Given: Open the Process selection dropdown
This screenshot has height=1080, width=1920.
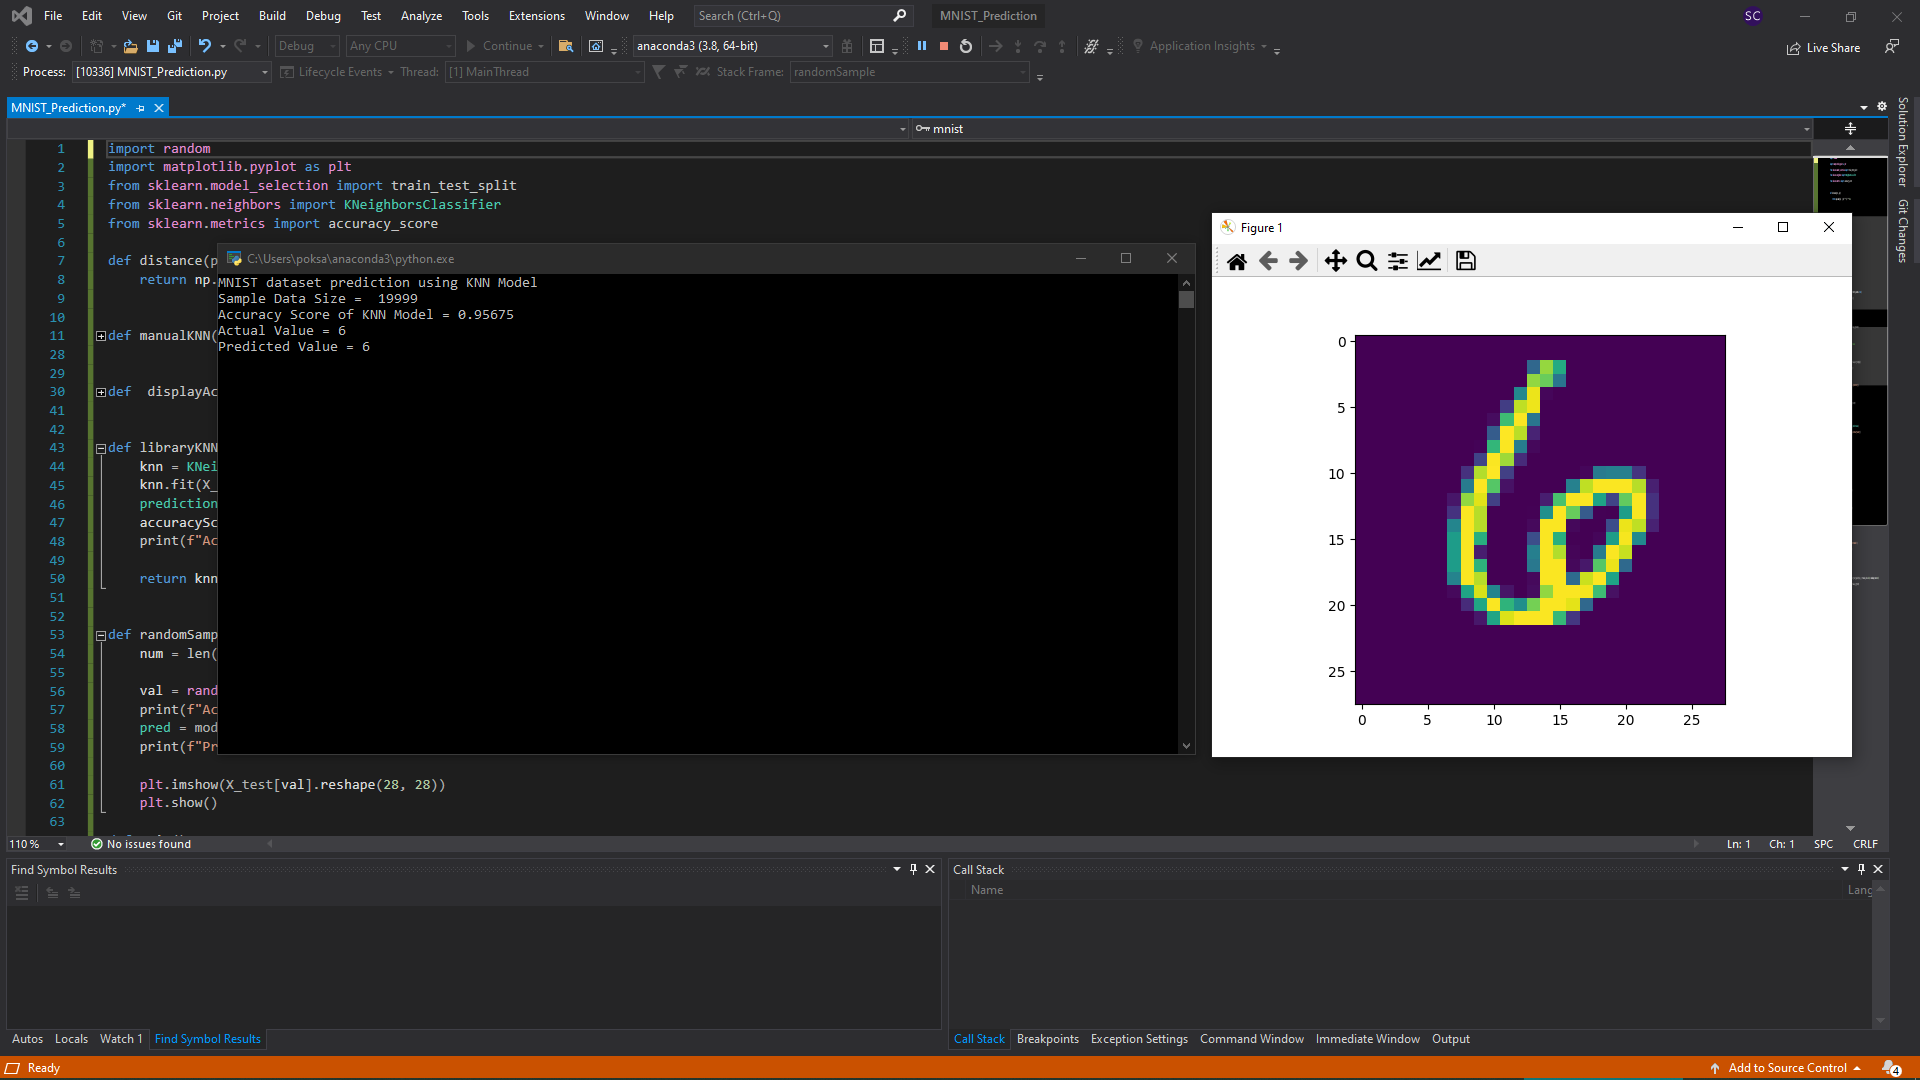Looking at the screenshot, I should point(264,72).
